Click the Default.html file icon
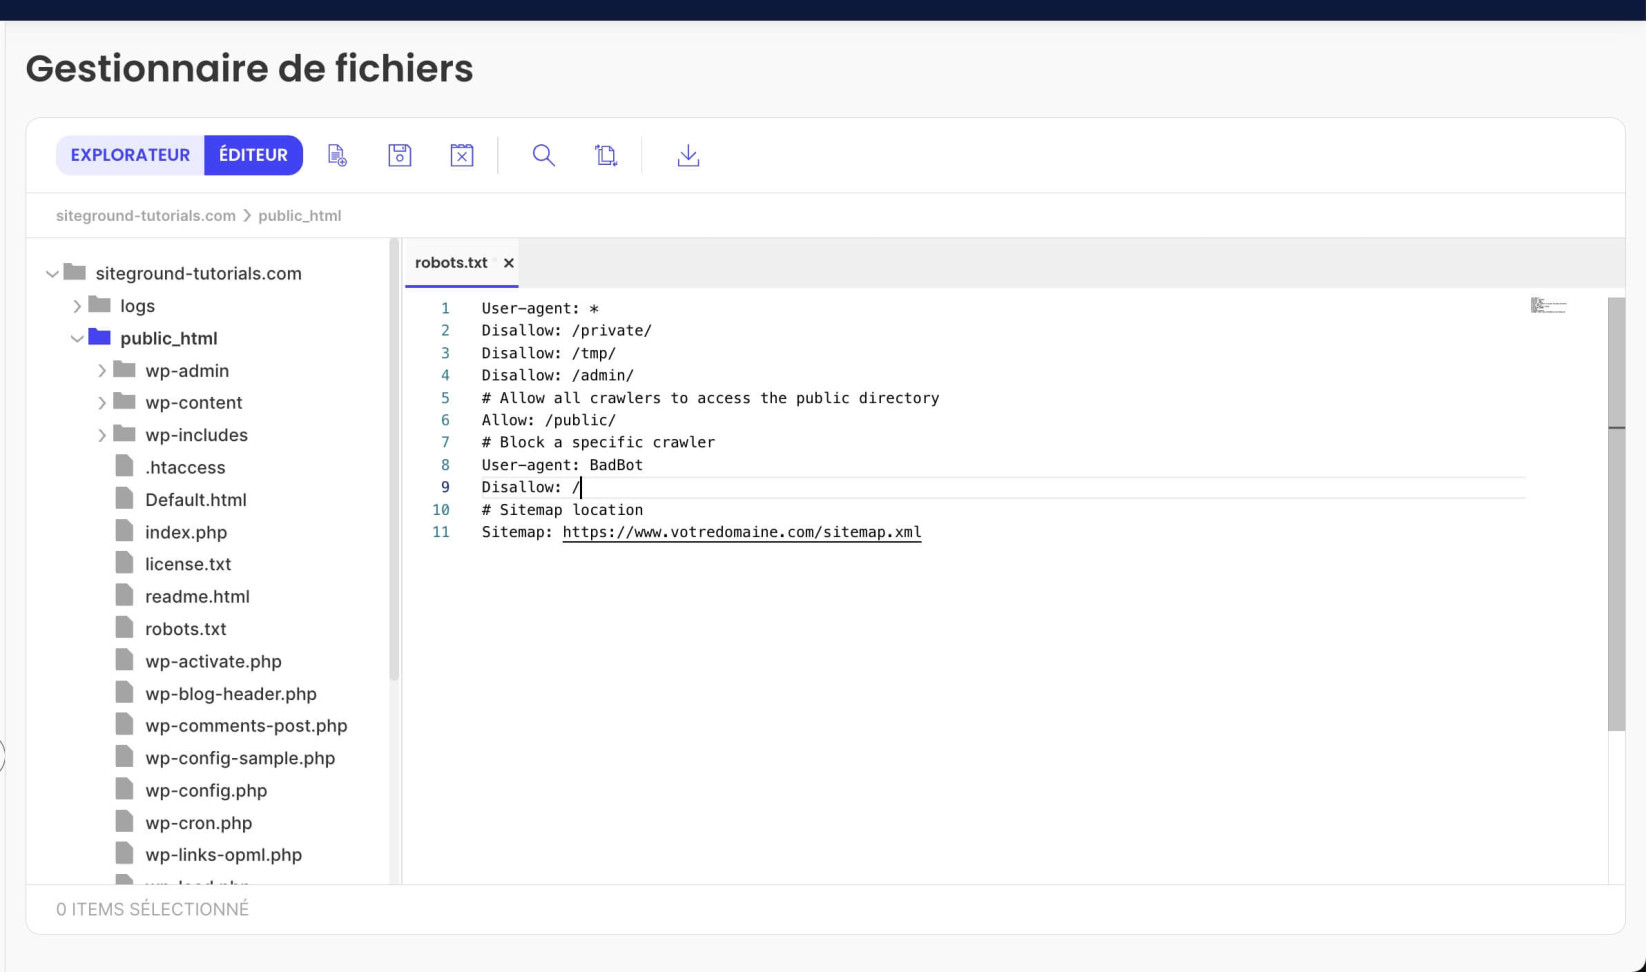 [124, 498]
